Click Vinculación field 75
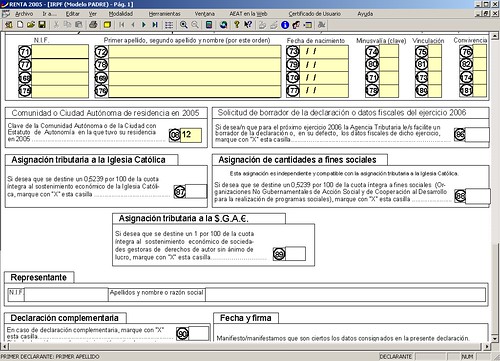The width and height of the screenshot is (500, 361). click(x=435, y=52)
